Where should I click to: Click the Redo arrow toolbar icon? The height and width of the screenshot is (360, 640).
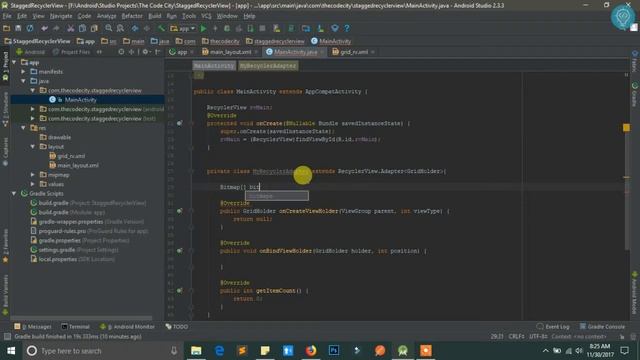point(56,28)
